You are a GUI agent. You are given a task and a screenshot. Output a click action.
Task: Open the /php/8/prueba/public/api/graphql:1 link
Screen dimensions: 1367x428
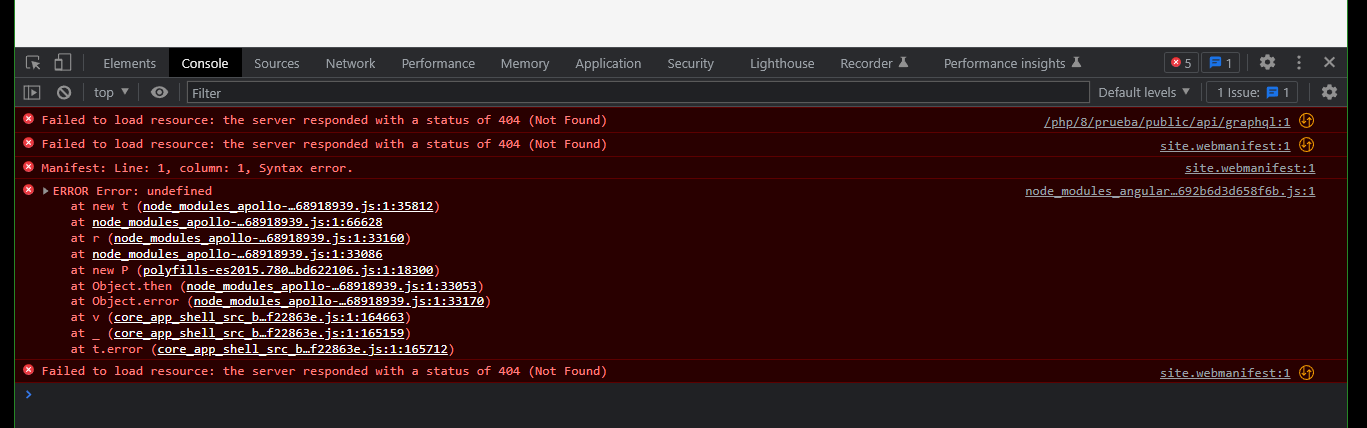click(x=1167, y=121)
